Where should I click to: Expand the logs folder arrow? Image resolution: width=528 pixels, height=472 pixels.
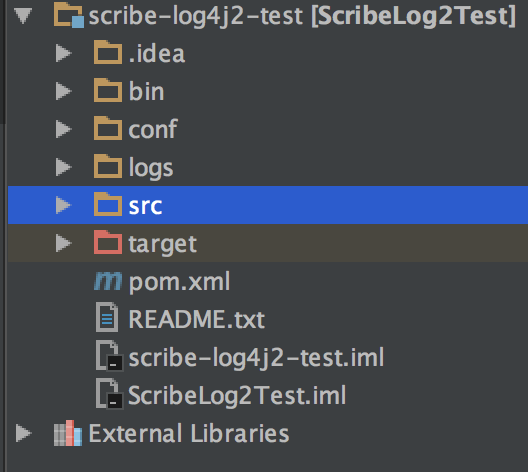(63, 167)
